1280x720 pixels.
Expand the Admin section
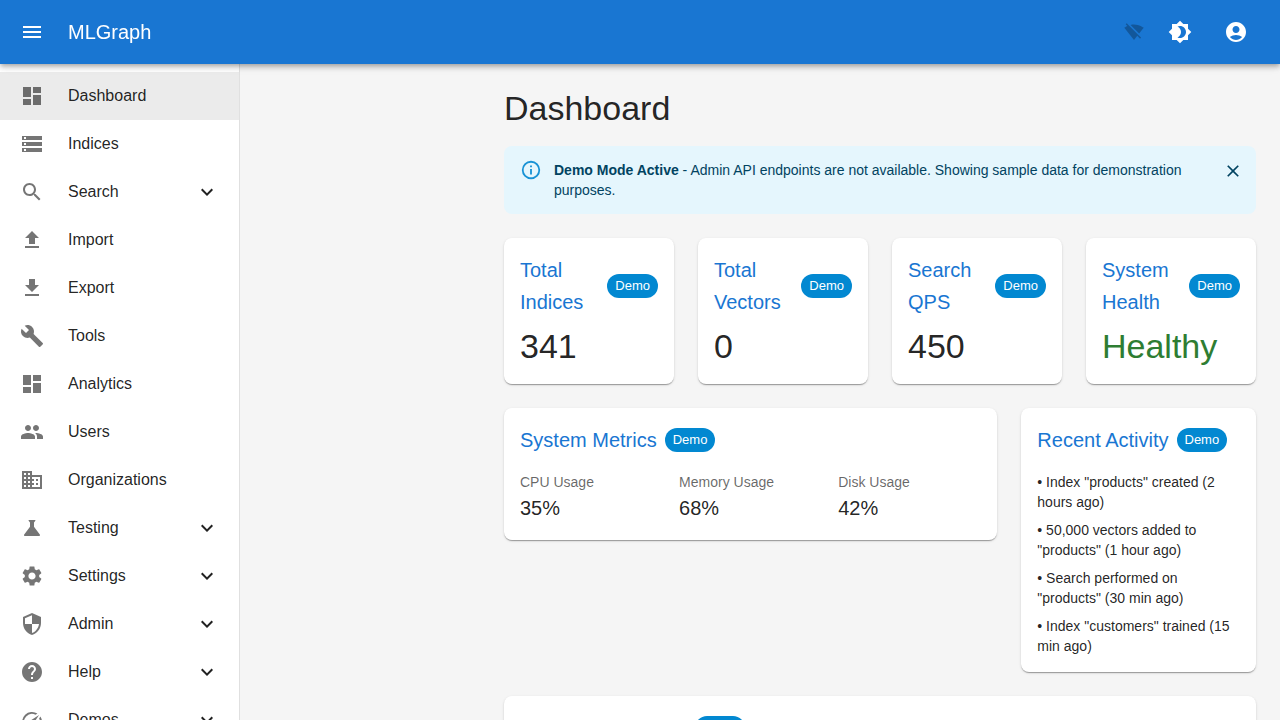point(207,623)
